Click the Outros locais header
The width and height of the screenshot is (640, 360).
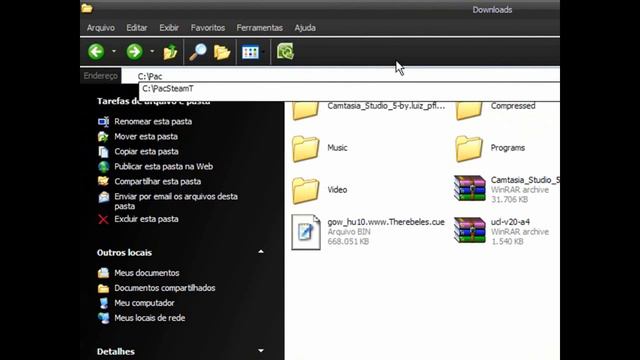pos(124,253)
